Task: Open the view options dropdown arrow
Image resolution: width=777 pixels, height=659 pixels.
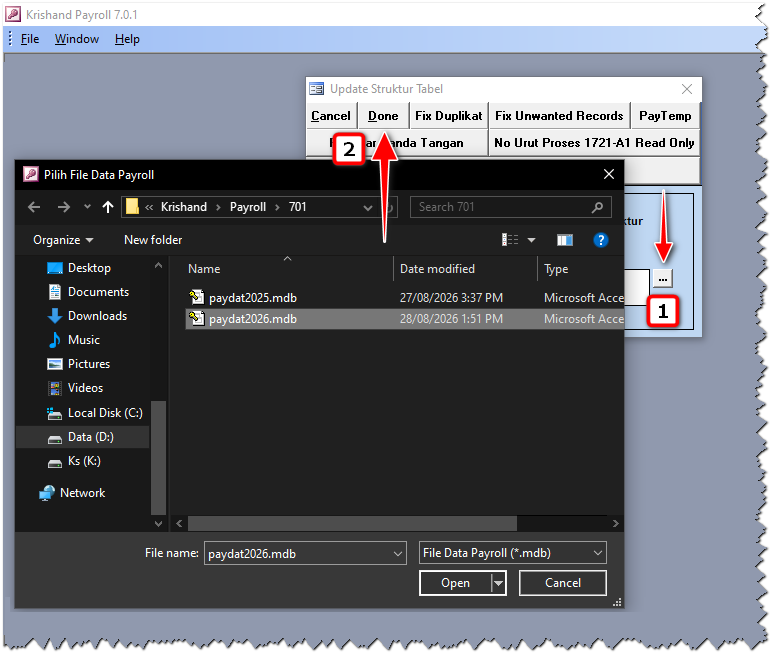Action: [x=532, y=240]
